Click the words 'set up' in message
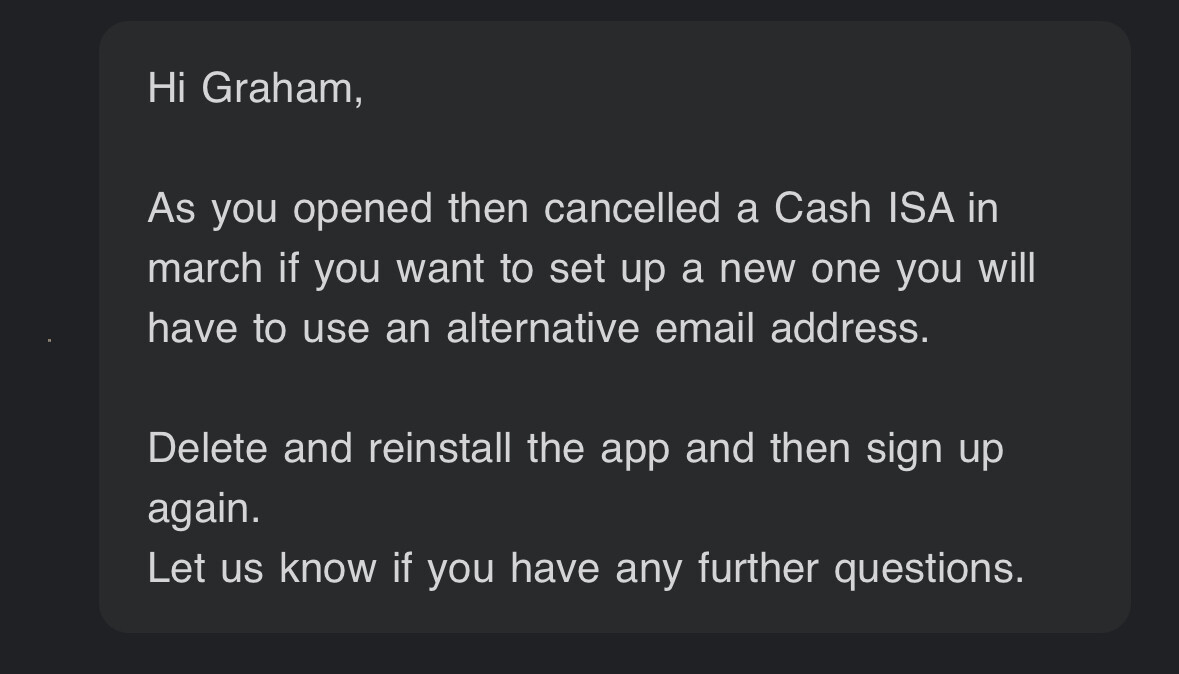 (608, 270)
